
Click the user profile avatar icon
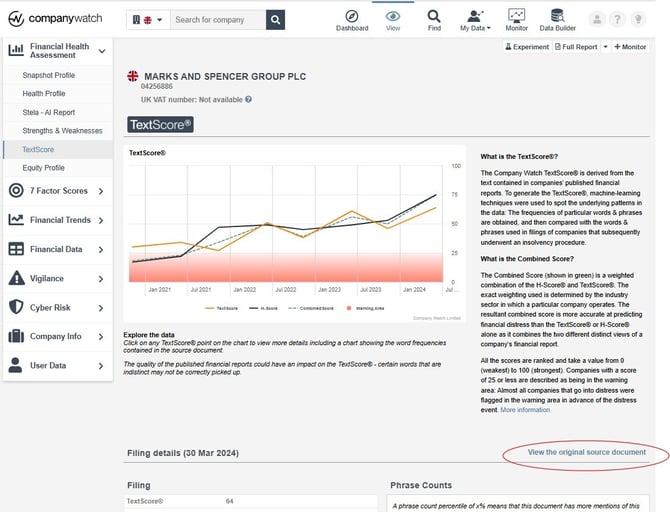coord(597,19)
